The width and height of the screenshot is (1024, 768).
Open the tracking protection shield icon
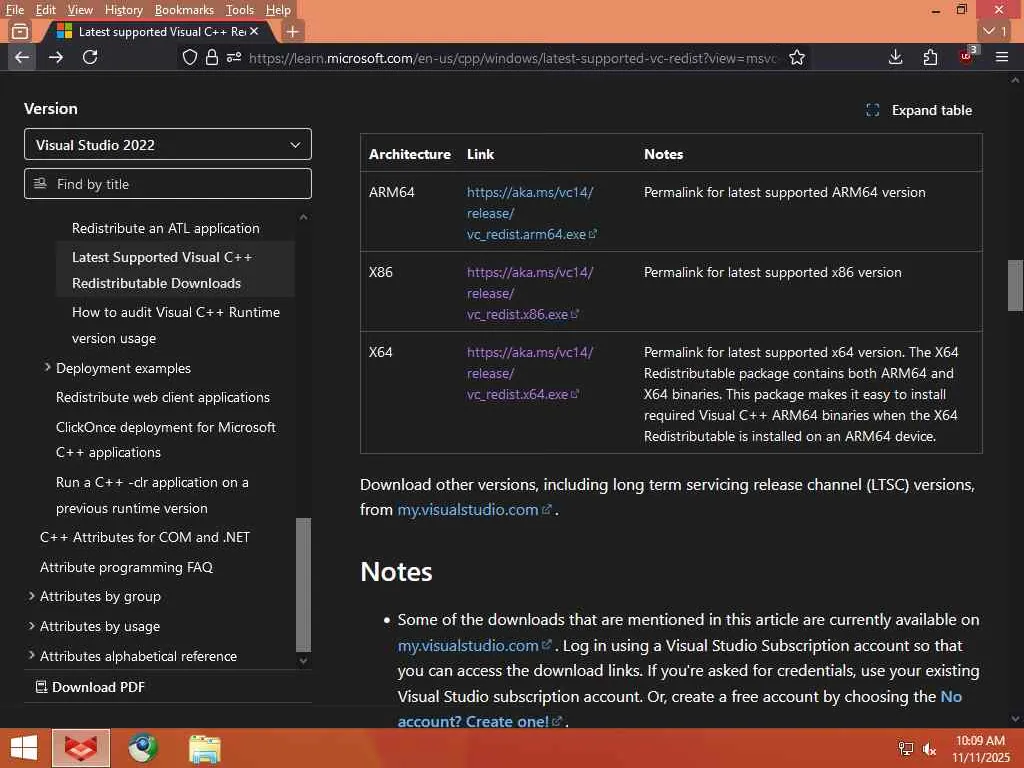click(x=189, y=57)
